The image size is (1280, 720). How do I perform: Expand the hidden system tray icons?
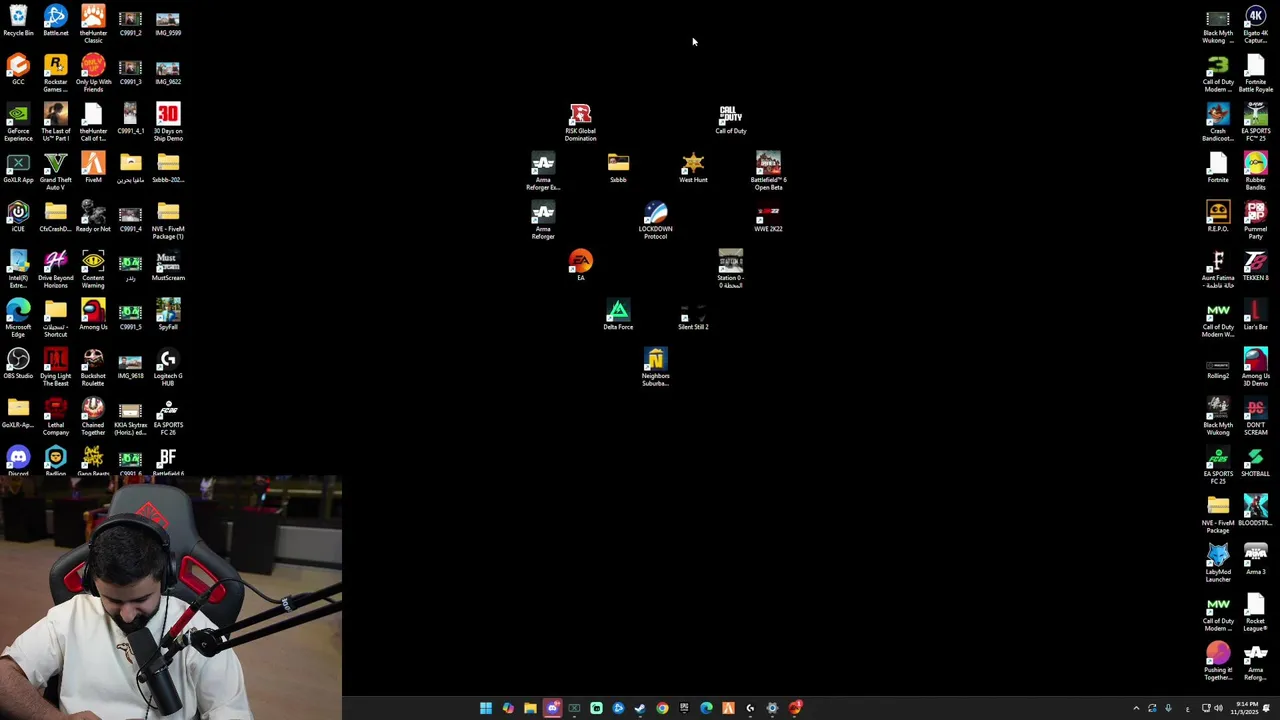click(1136, 708)
